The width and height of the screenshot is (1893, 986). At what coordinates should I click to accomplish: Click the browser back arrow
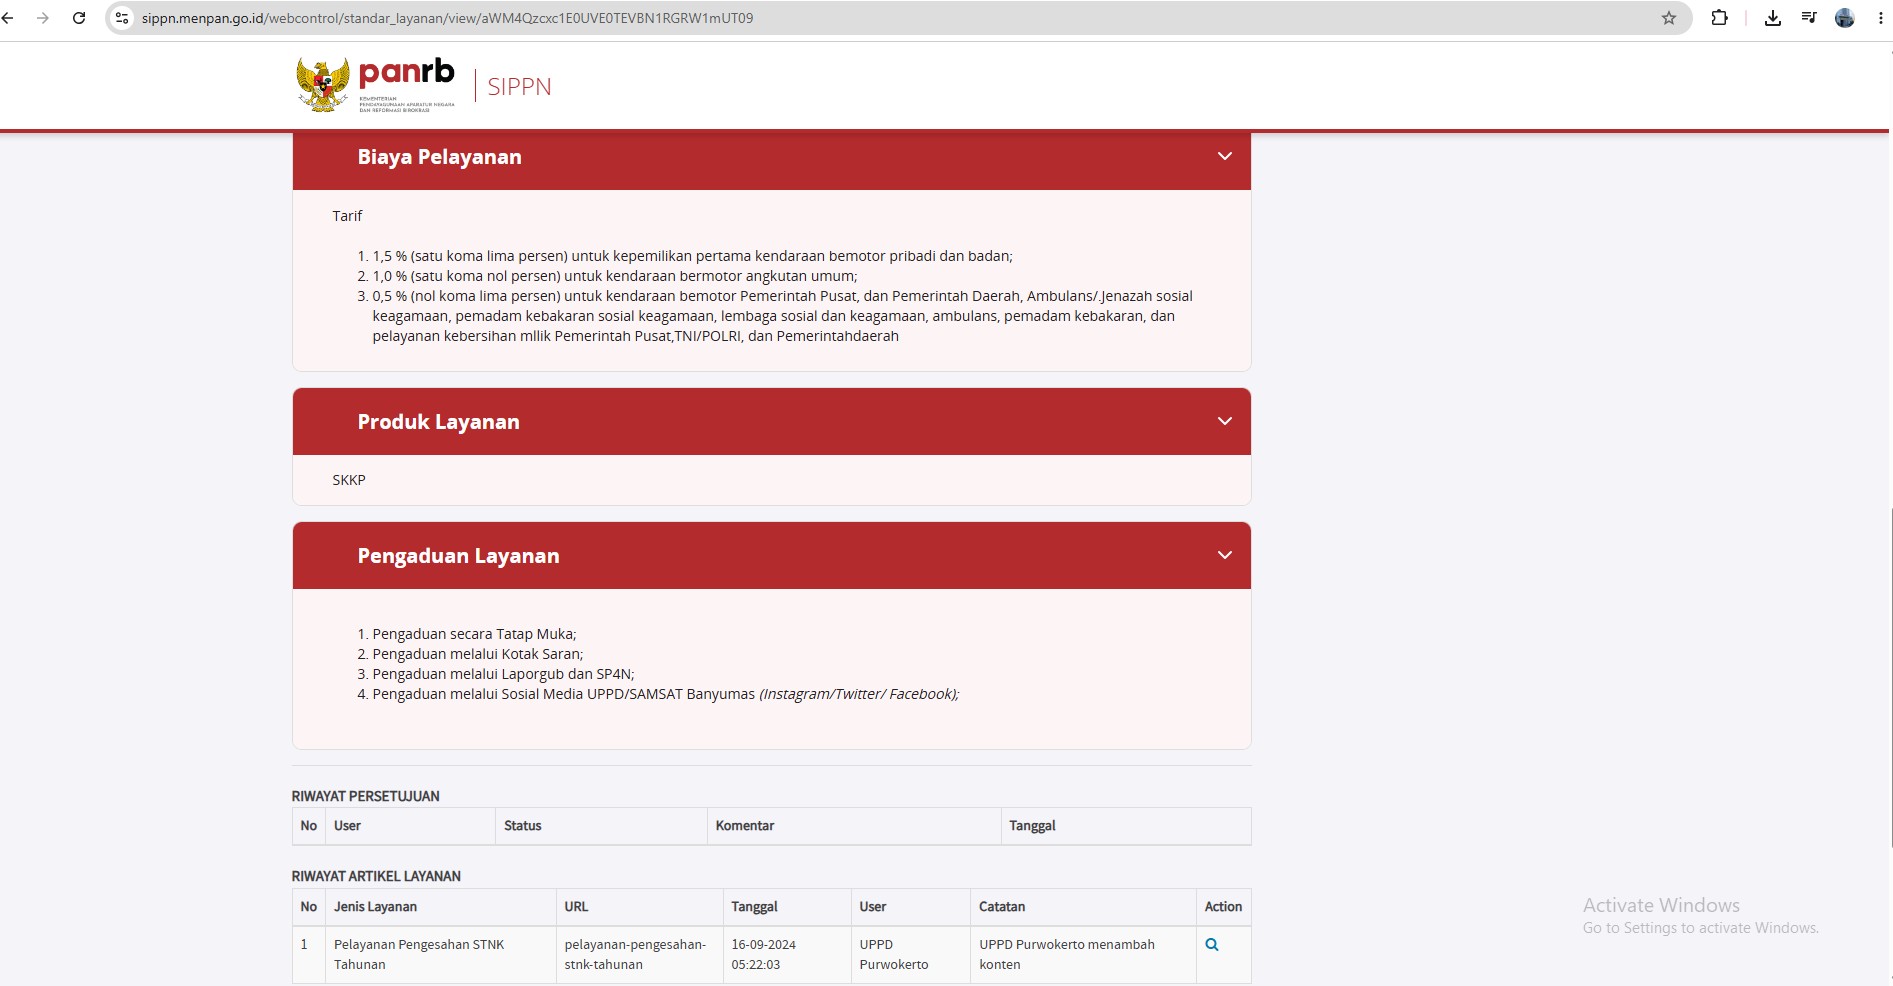pos(8,18)
